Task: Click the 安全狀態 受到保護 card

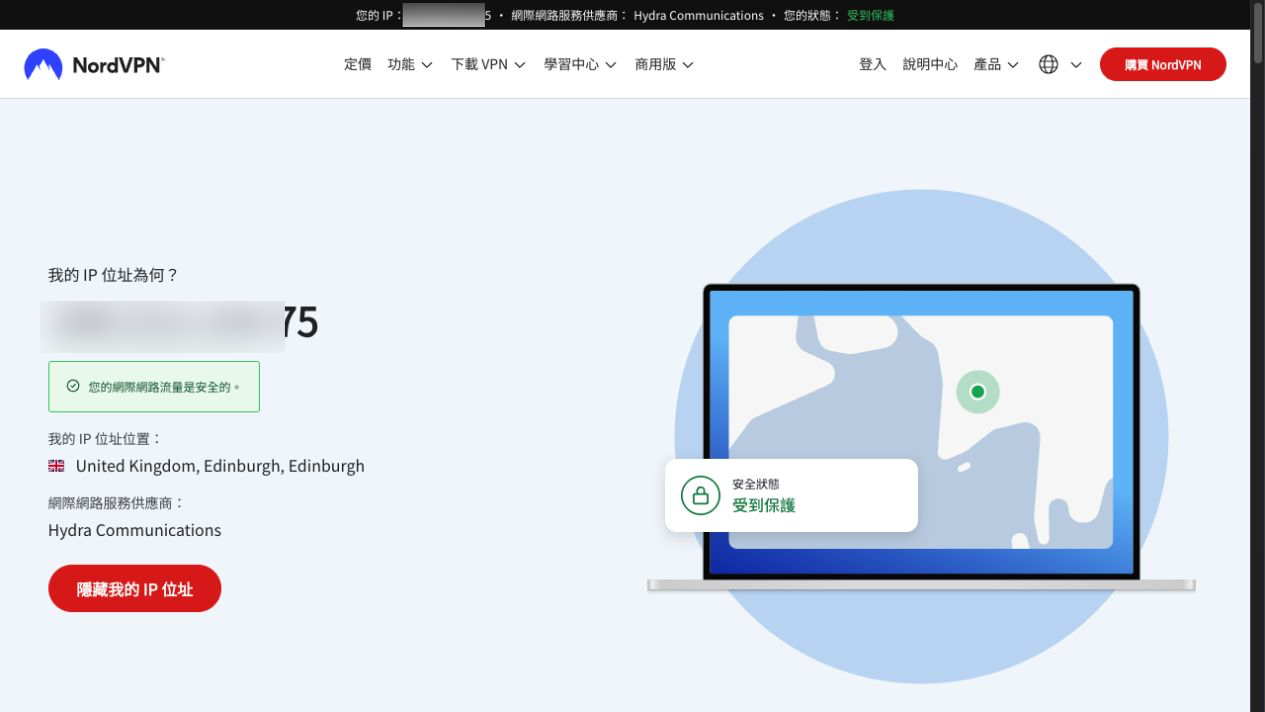Action: click(791, 495)
